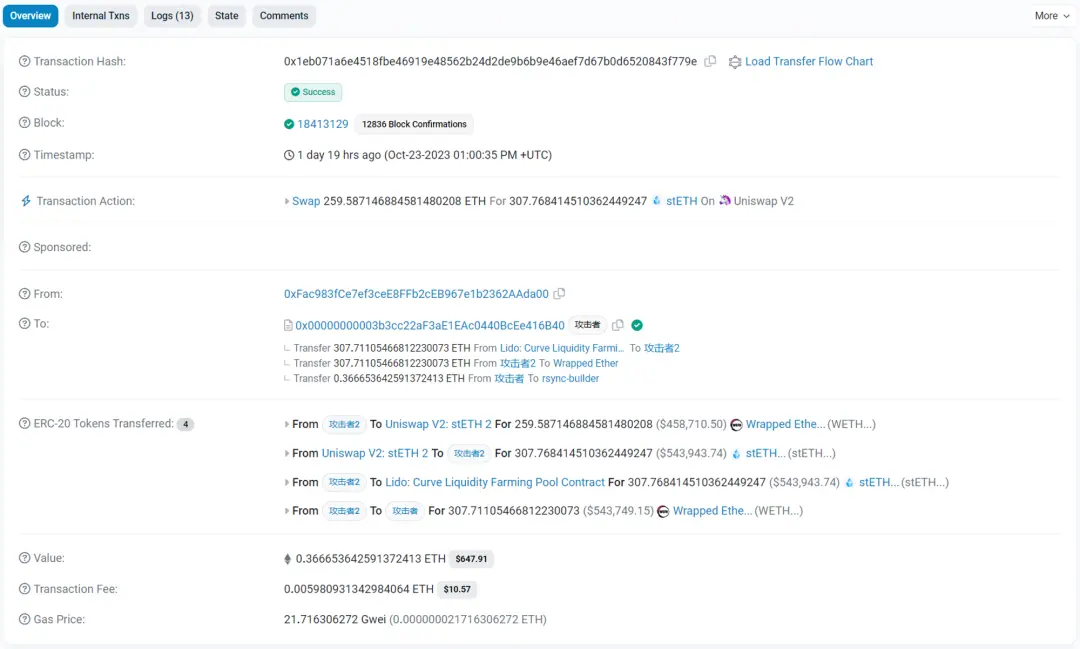Expand the last WETH transfer row arrow

[x=287, y=511]
